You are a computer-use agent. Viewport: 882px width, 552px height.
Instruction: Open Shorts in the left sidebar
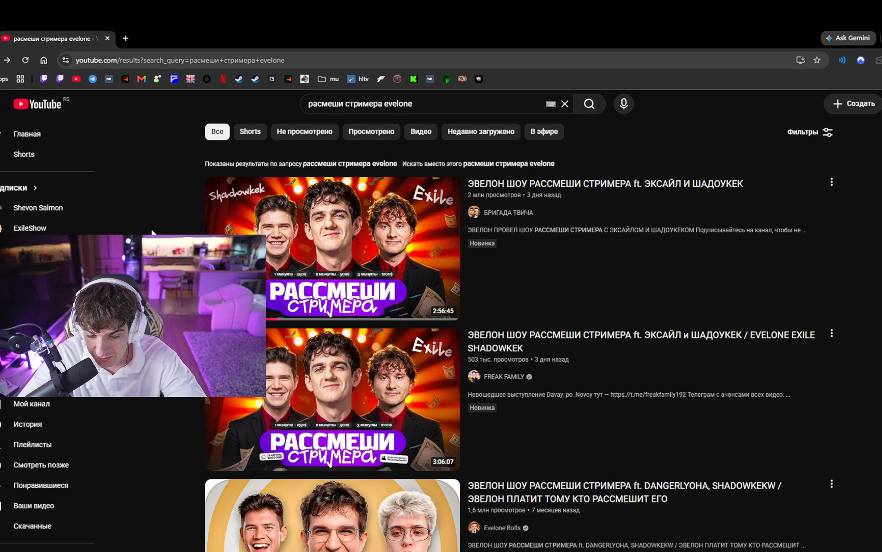24,154
